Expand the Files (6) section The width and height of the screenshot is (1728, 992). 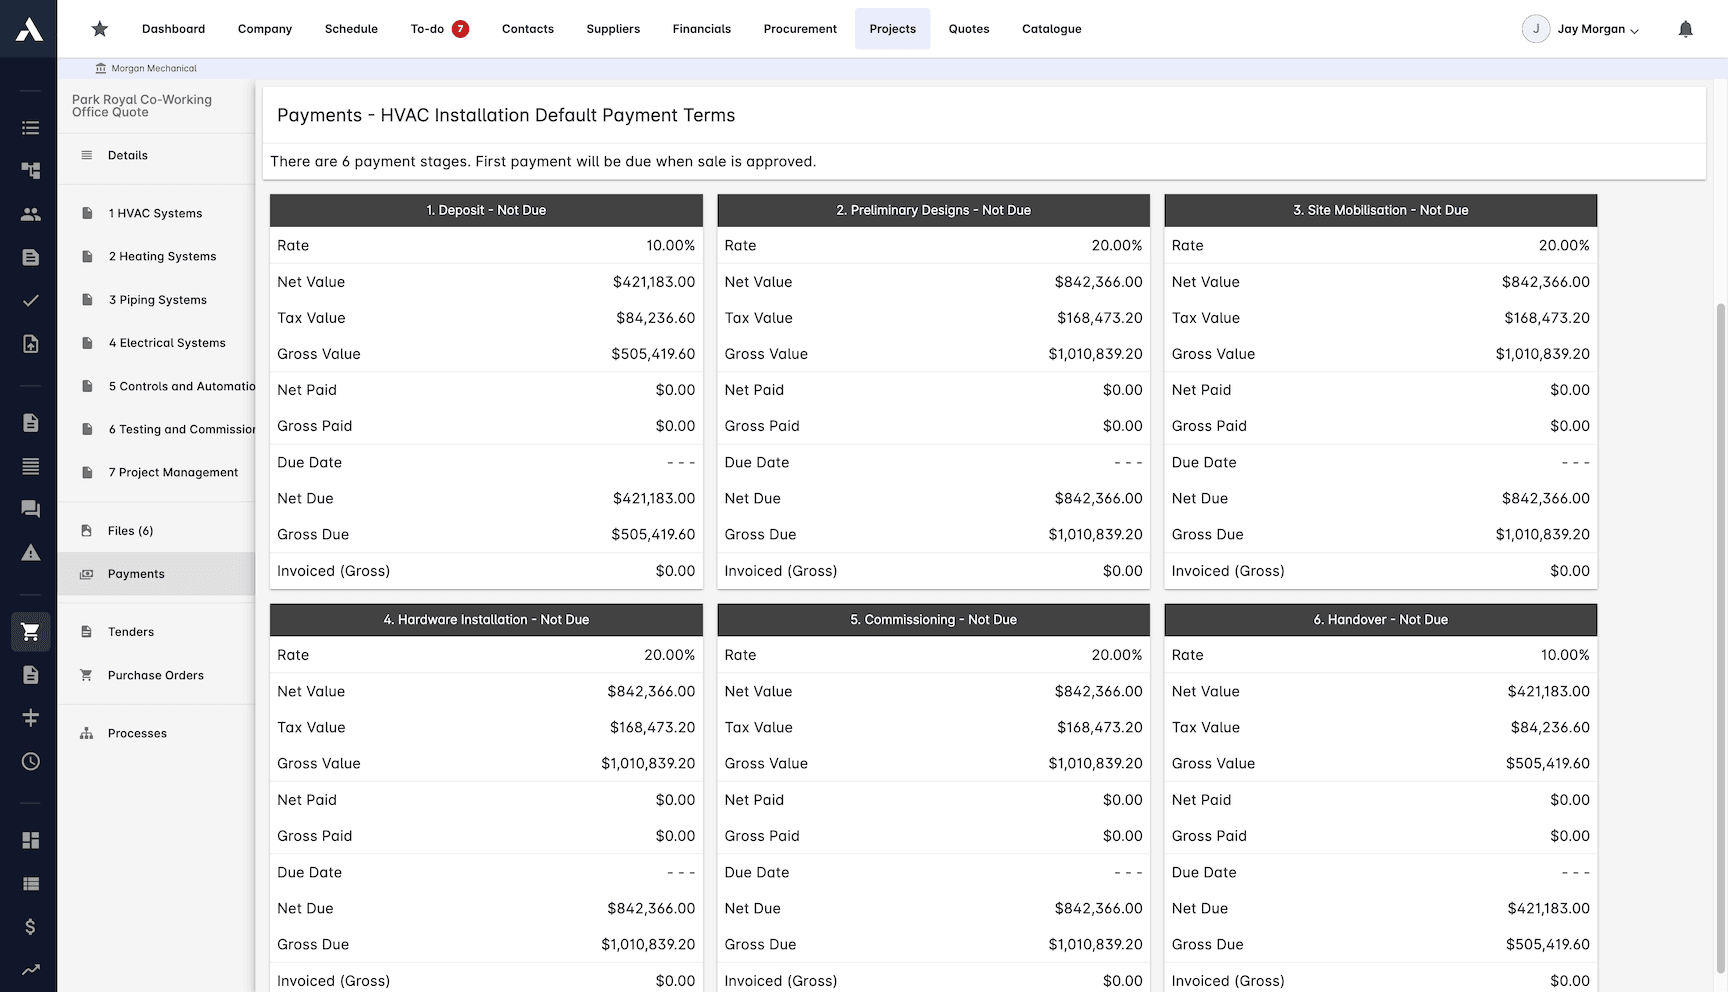129,530
